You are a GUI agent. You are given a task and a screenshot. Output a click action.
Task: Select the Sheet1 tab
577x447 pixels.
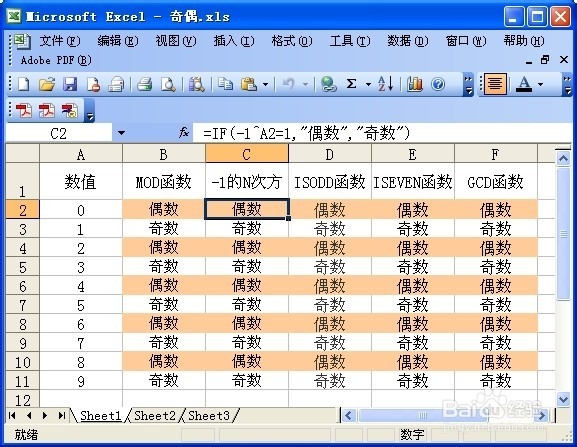pos(100,416)
